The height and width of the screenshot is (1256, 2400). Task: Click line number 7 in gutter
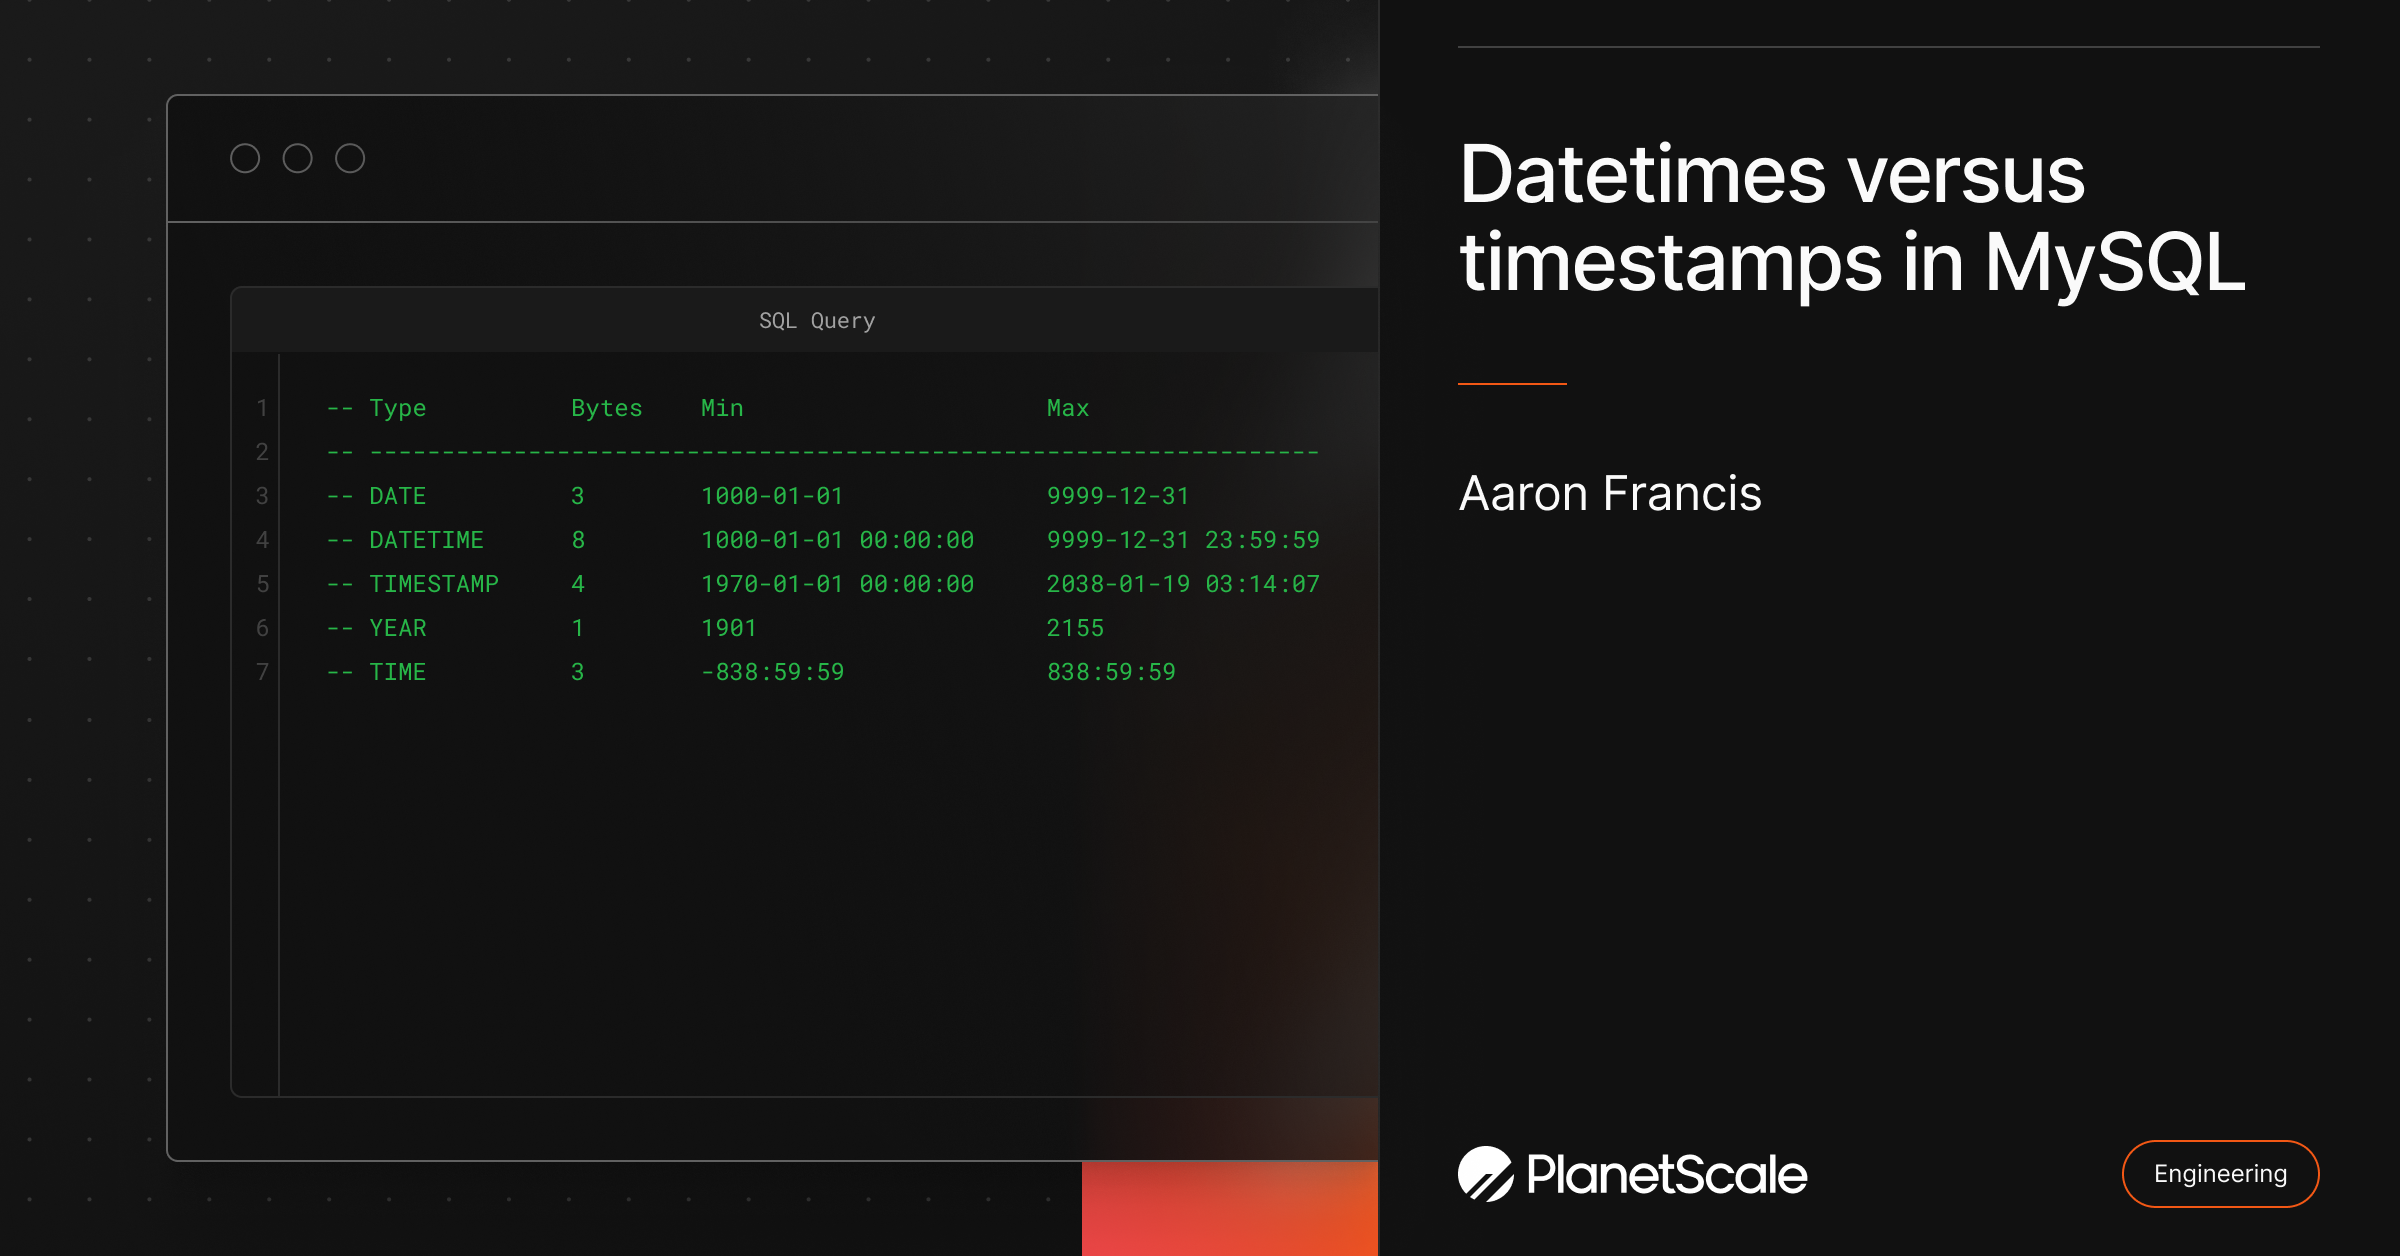pos(262,672)
